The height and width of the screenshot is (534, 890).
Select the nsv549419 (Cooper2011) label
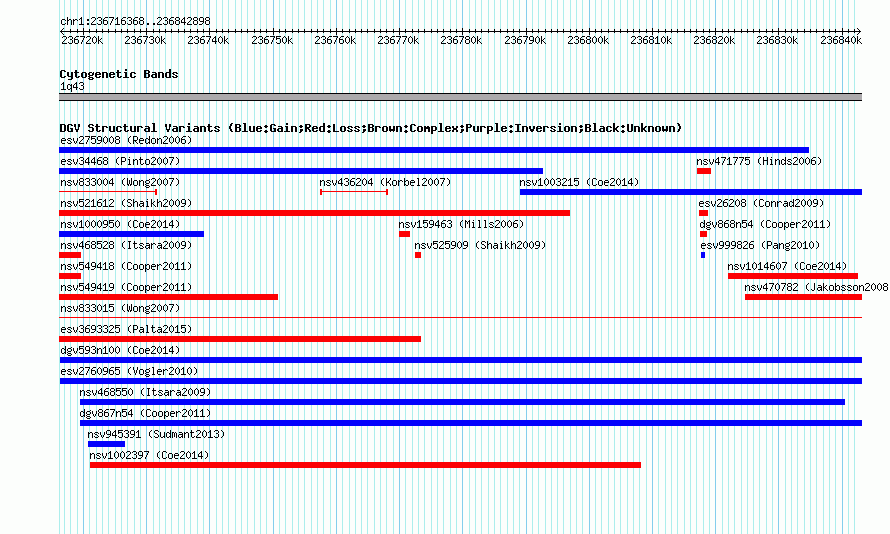(x=126, y=287)
